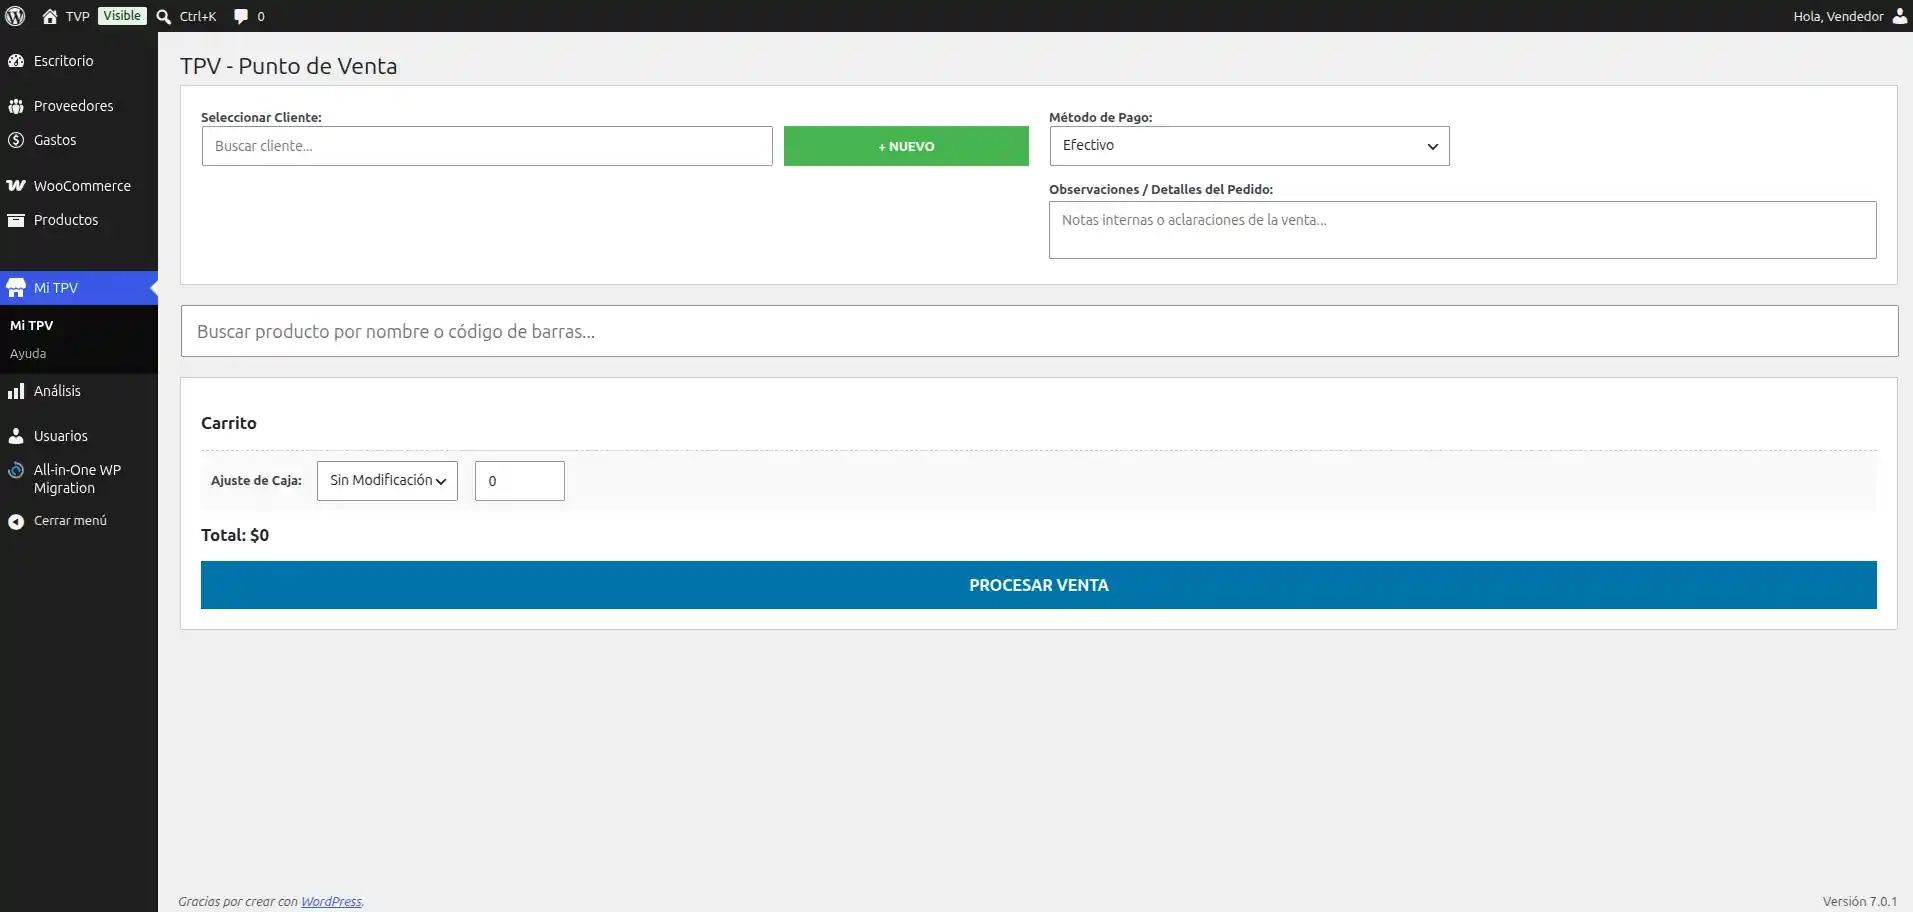The width and height of the screenshot is (1913, 912).
Task: Open the Ctrl+K search magnifier icon
Action: 164,16
